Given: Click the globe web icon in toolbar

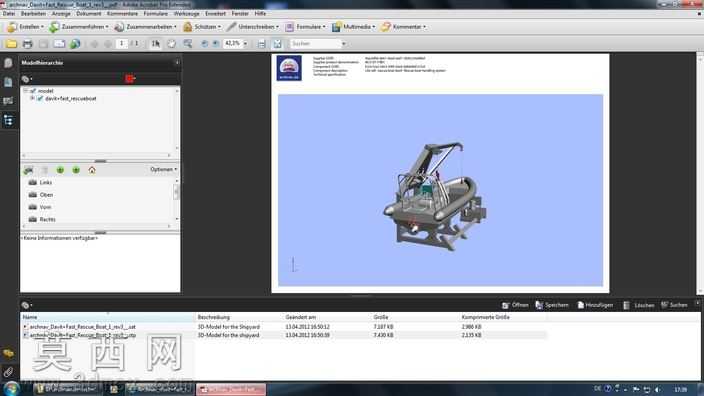Looking at the screenshot, I should pos(75,44).
